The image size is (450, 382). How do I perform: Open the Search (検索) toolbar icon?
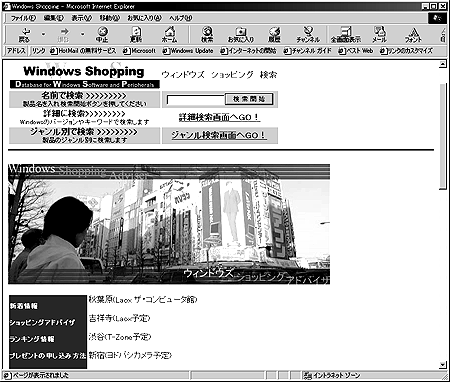click(207, 35)
